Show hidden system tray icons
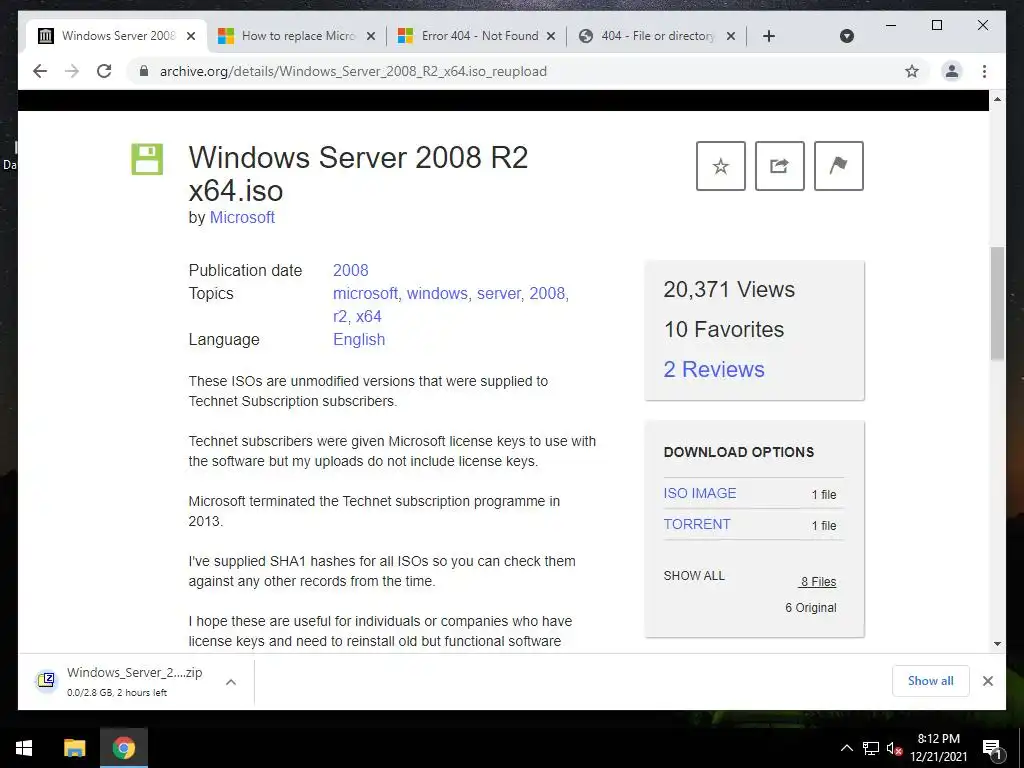The width and height of the screenshot is (1024, 768). 846,748
